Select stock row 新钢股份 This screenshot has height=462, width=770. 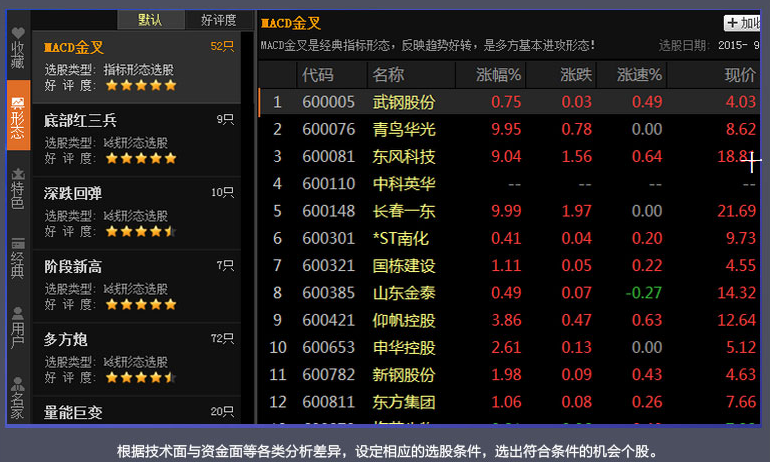tap(509, 375)
